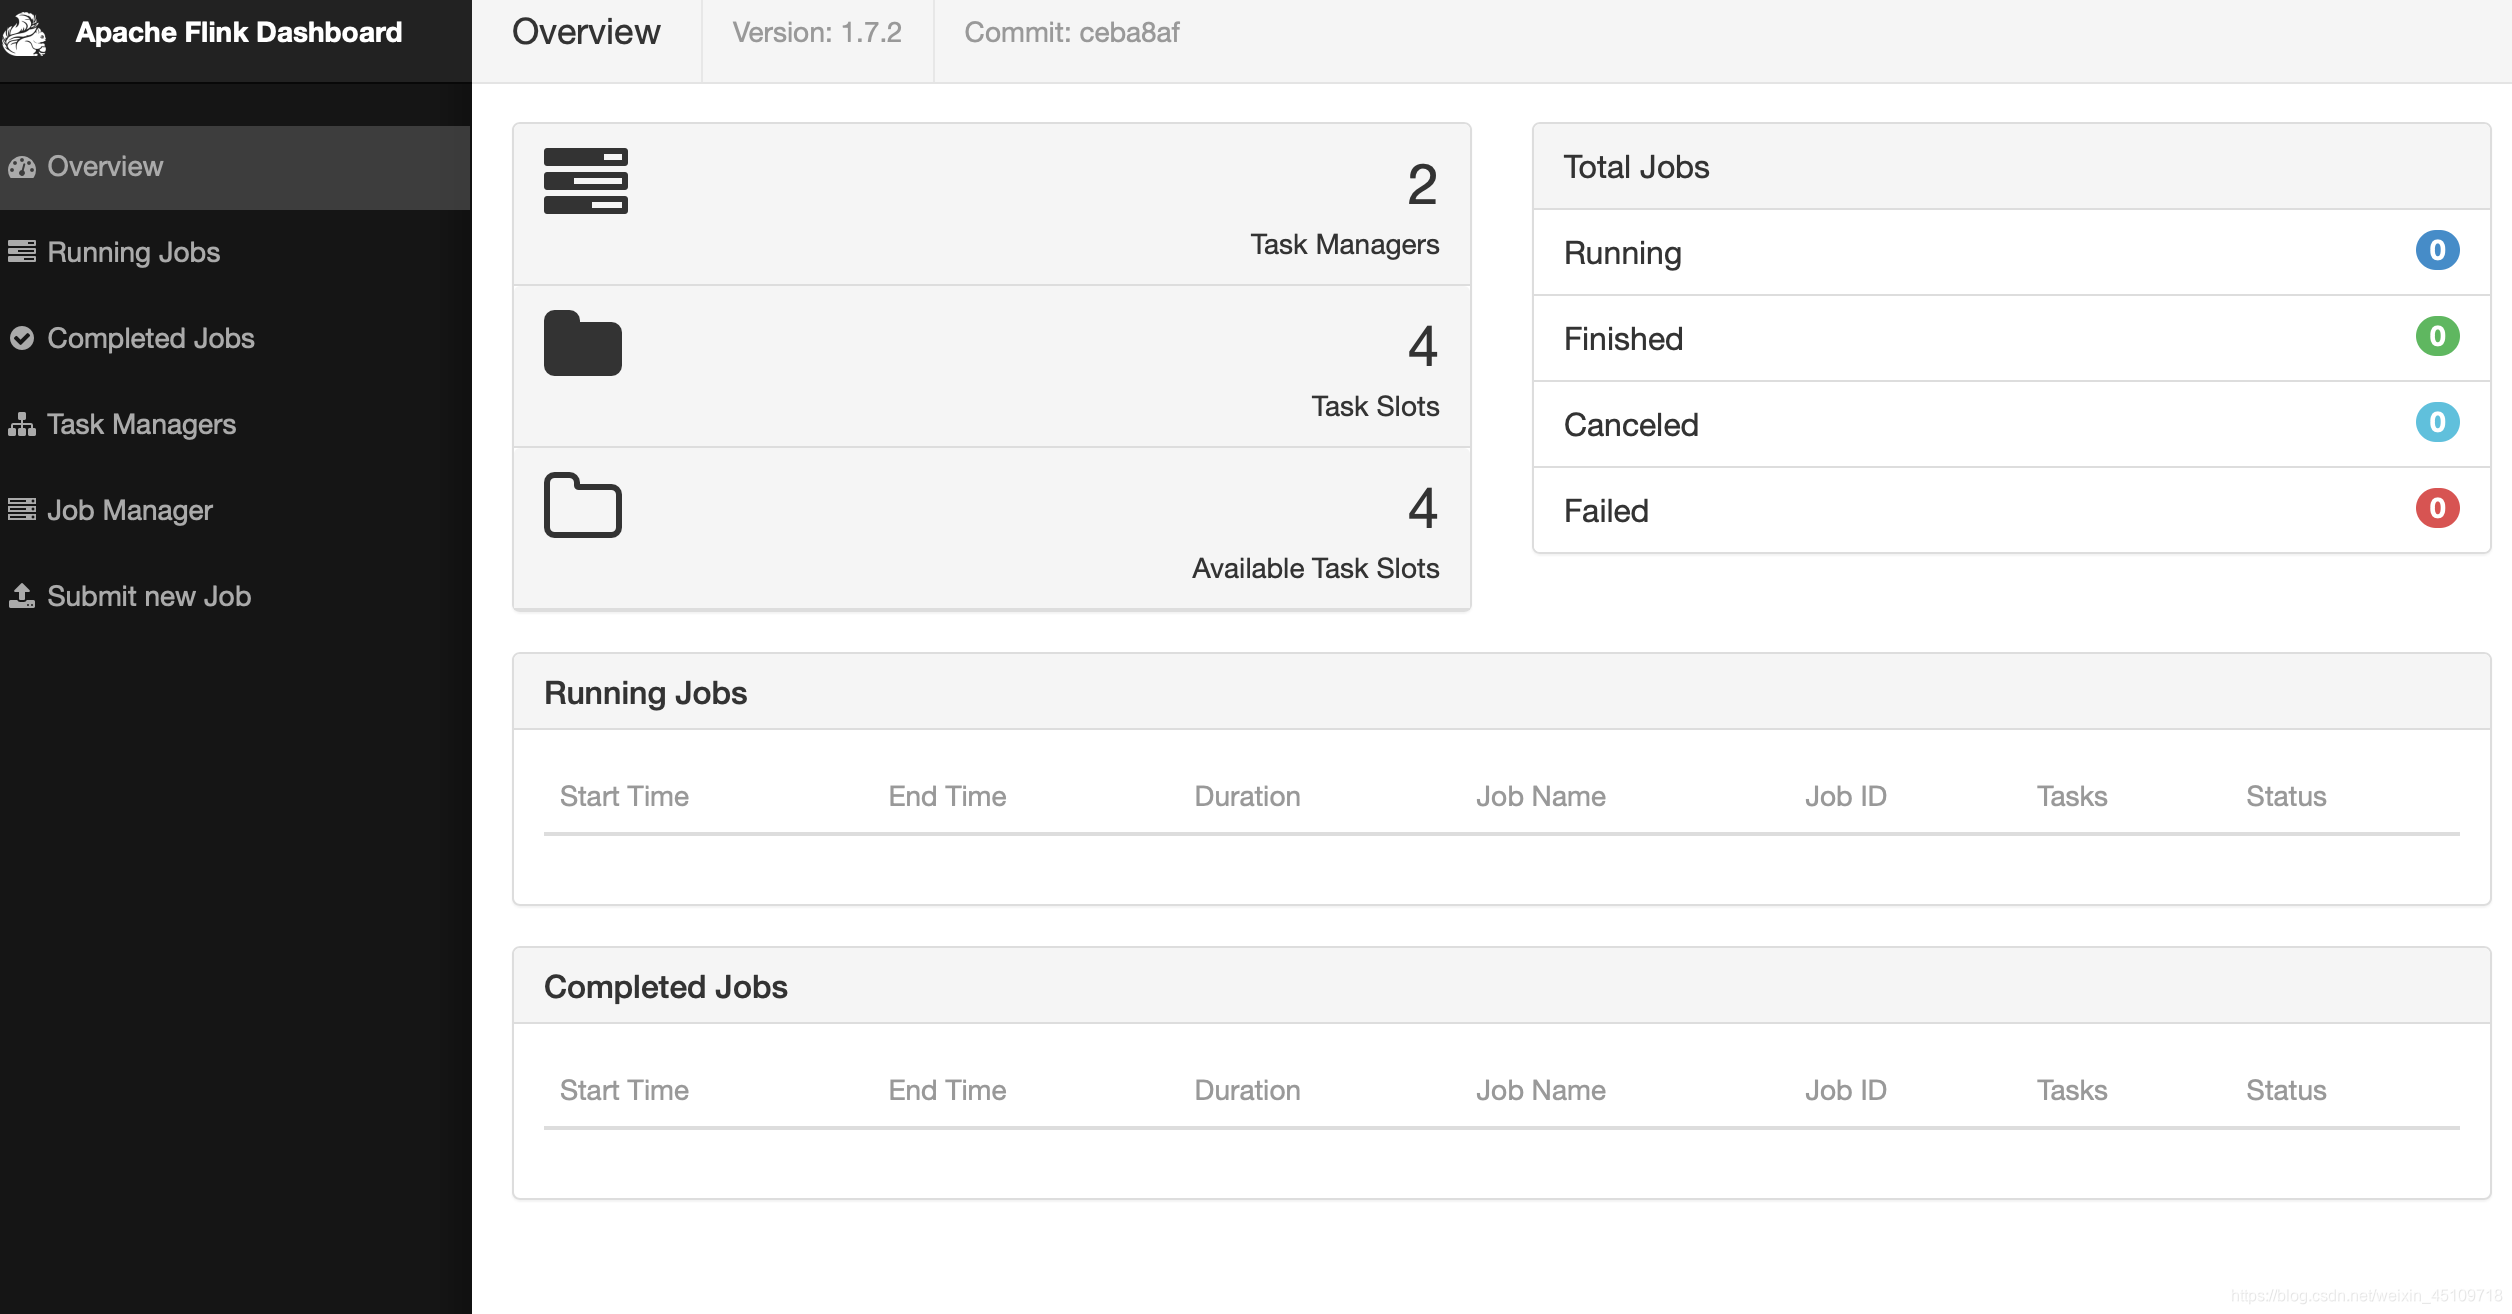Click the Available Task Slots label
Image resolution: width=2512 pixels, height=1314 pixels.
(1315, 568)
